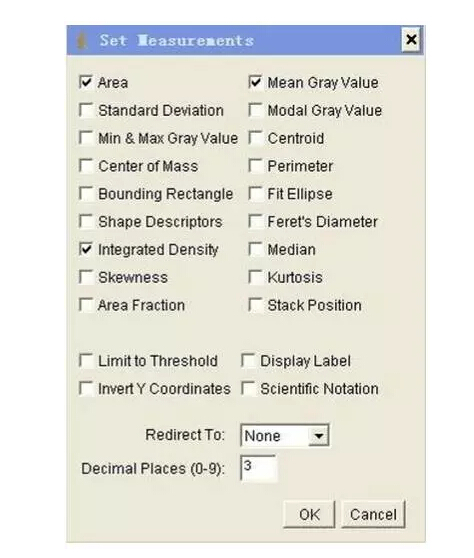Image resolution: width=474 pixels, height=558 pixels.
Task: Enable the Limit to Threshold option
Action: click(86, 360)
